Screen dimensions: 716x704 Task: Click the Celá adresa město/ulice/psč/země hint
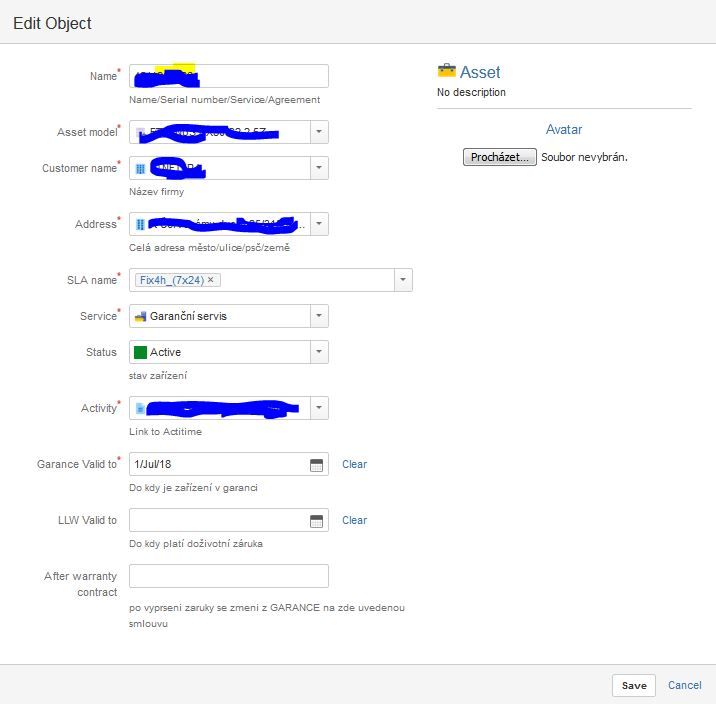pyautogui.click(x=209, y=248)
